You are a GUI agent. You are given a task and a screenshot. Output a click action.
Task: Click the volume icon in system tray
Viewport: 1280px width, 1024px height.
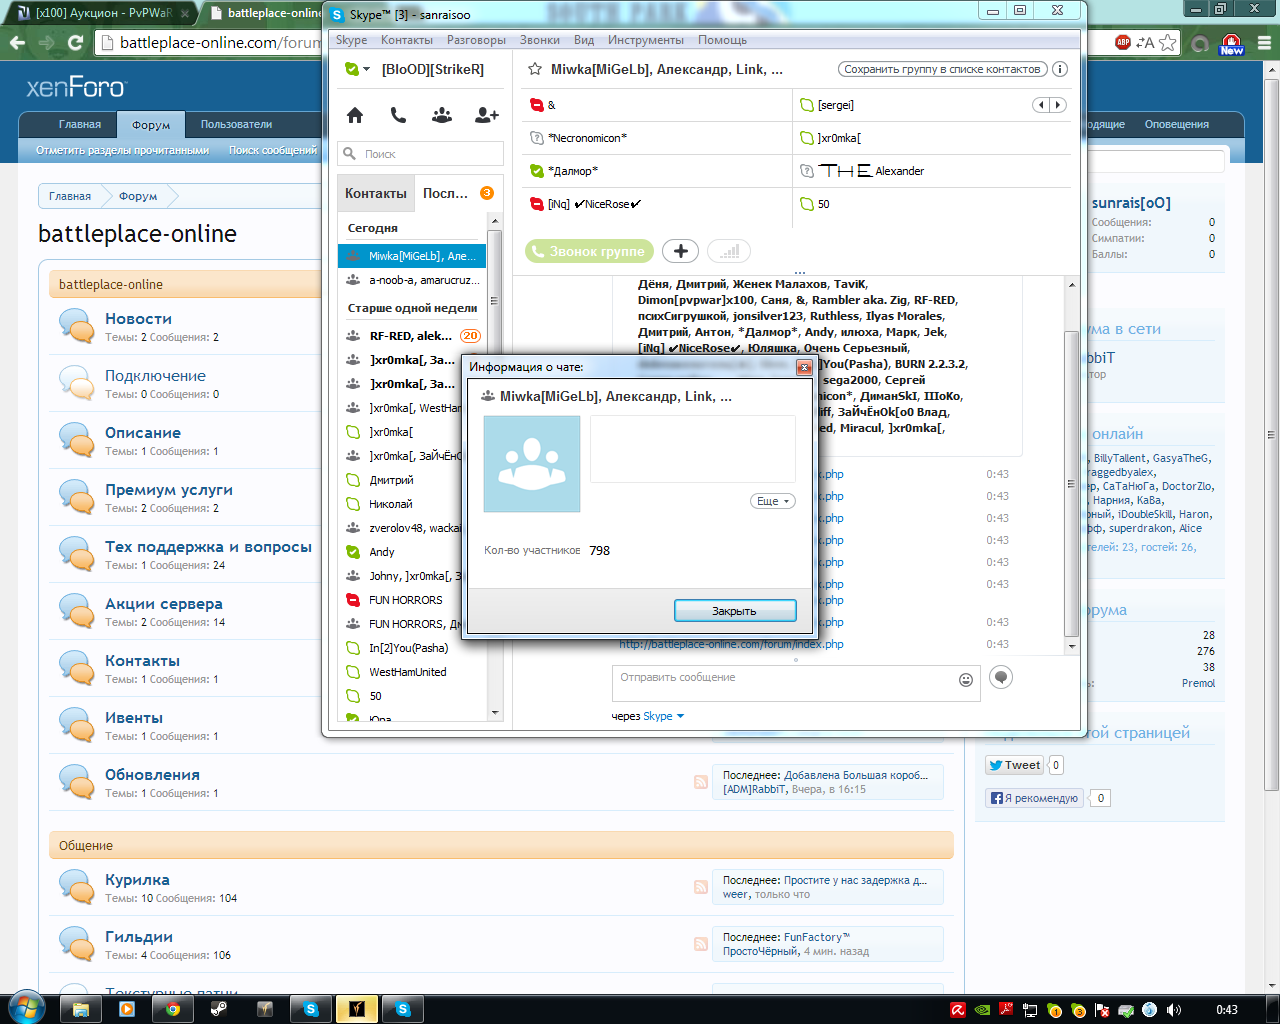1173,1010
